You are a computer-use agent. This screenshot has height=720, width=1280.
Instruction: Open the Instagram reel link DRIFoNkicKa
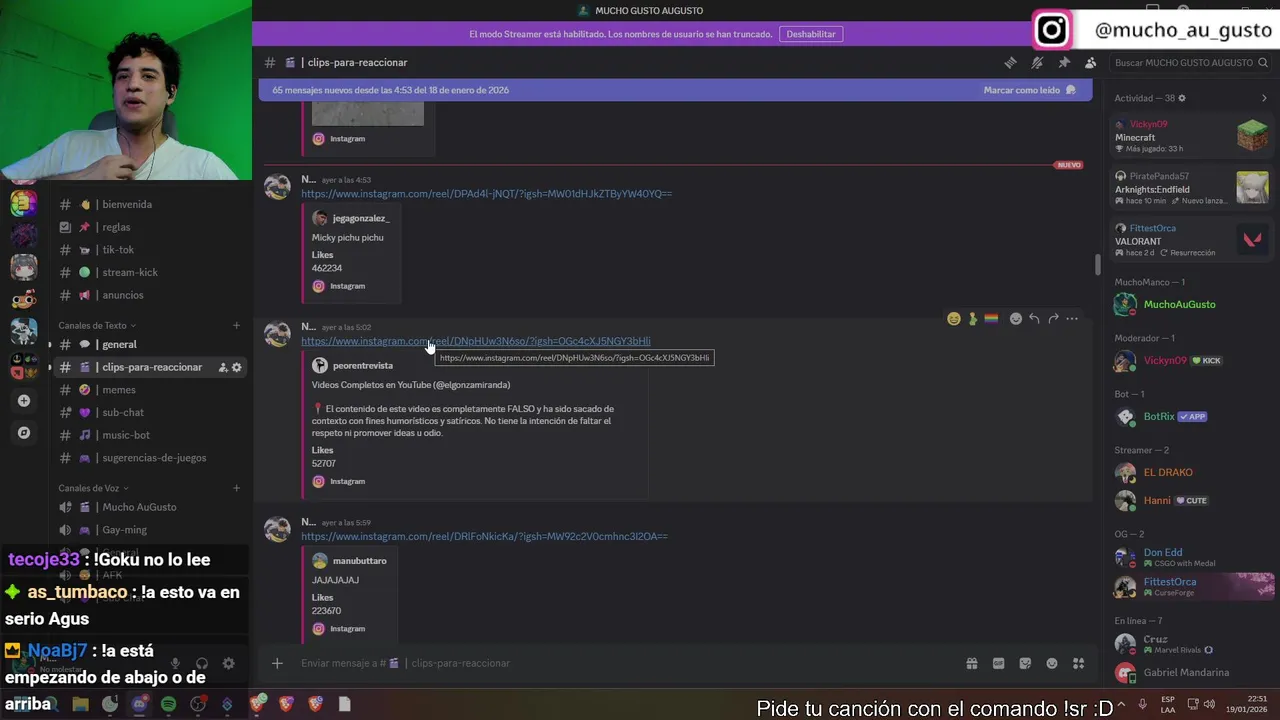coord(484,536)
